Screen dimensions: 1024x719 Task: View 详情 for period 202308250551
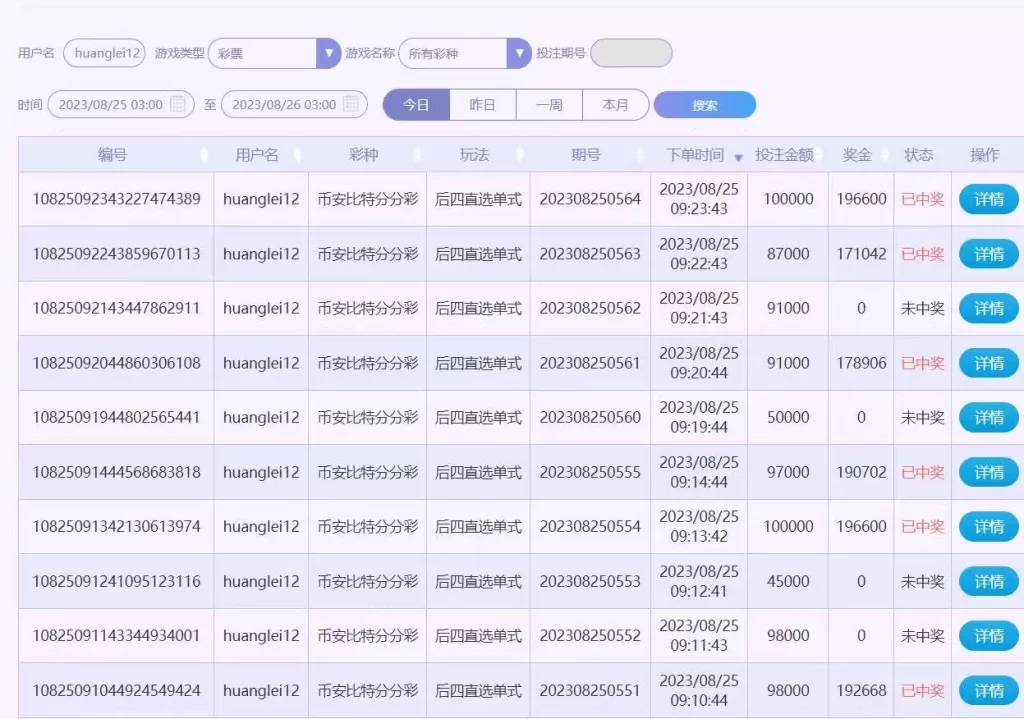[988, 690]
